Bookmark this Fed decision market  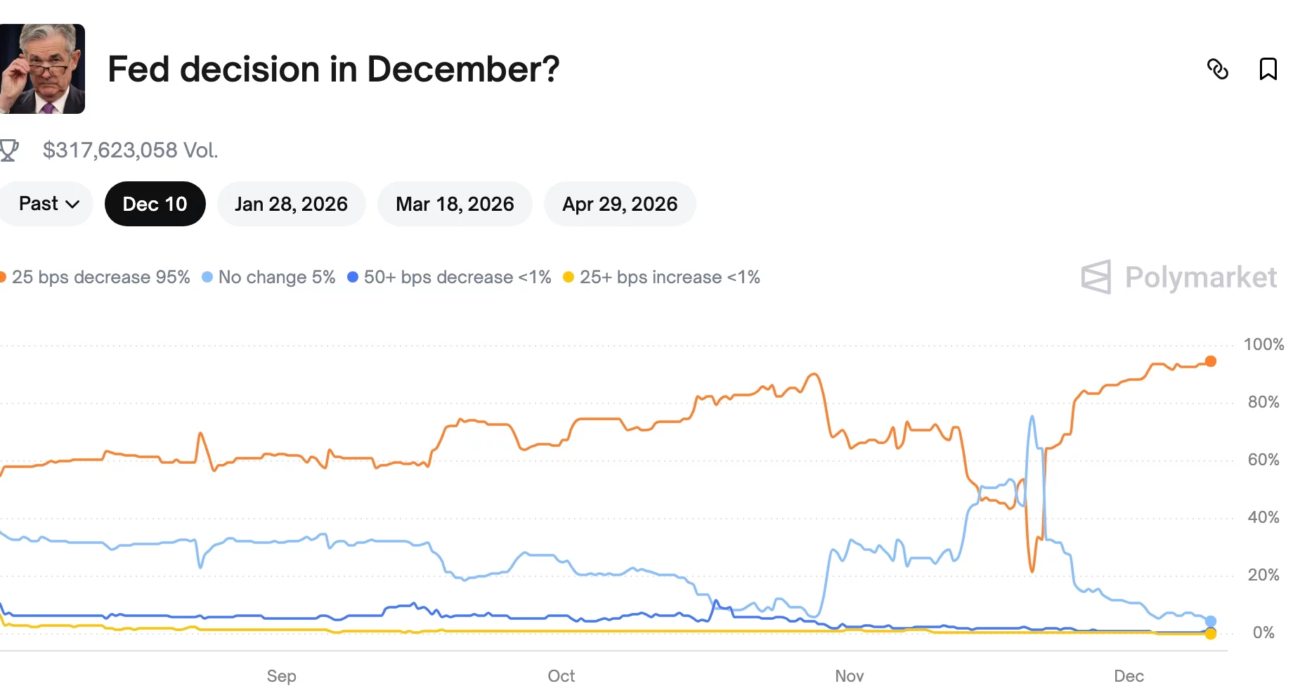click(1268, 69)
